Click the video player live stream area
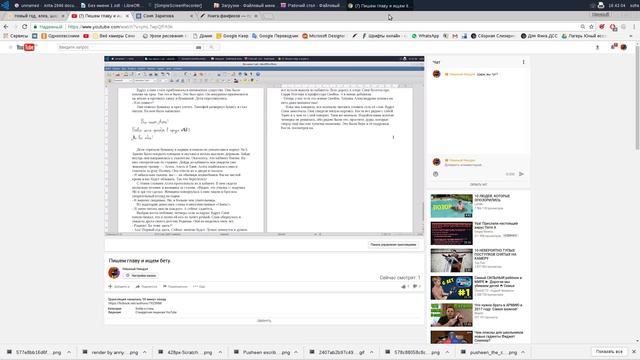This screenshot has width=640, height=360. (x=264, y=146)
